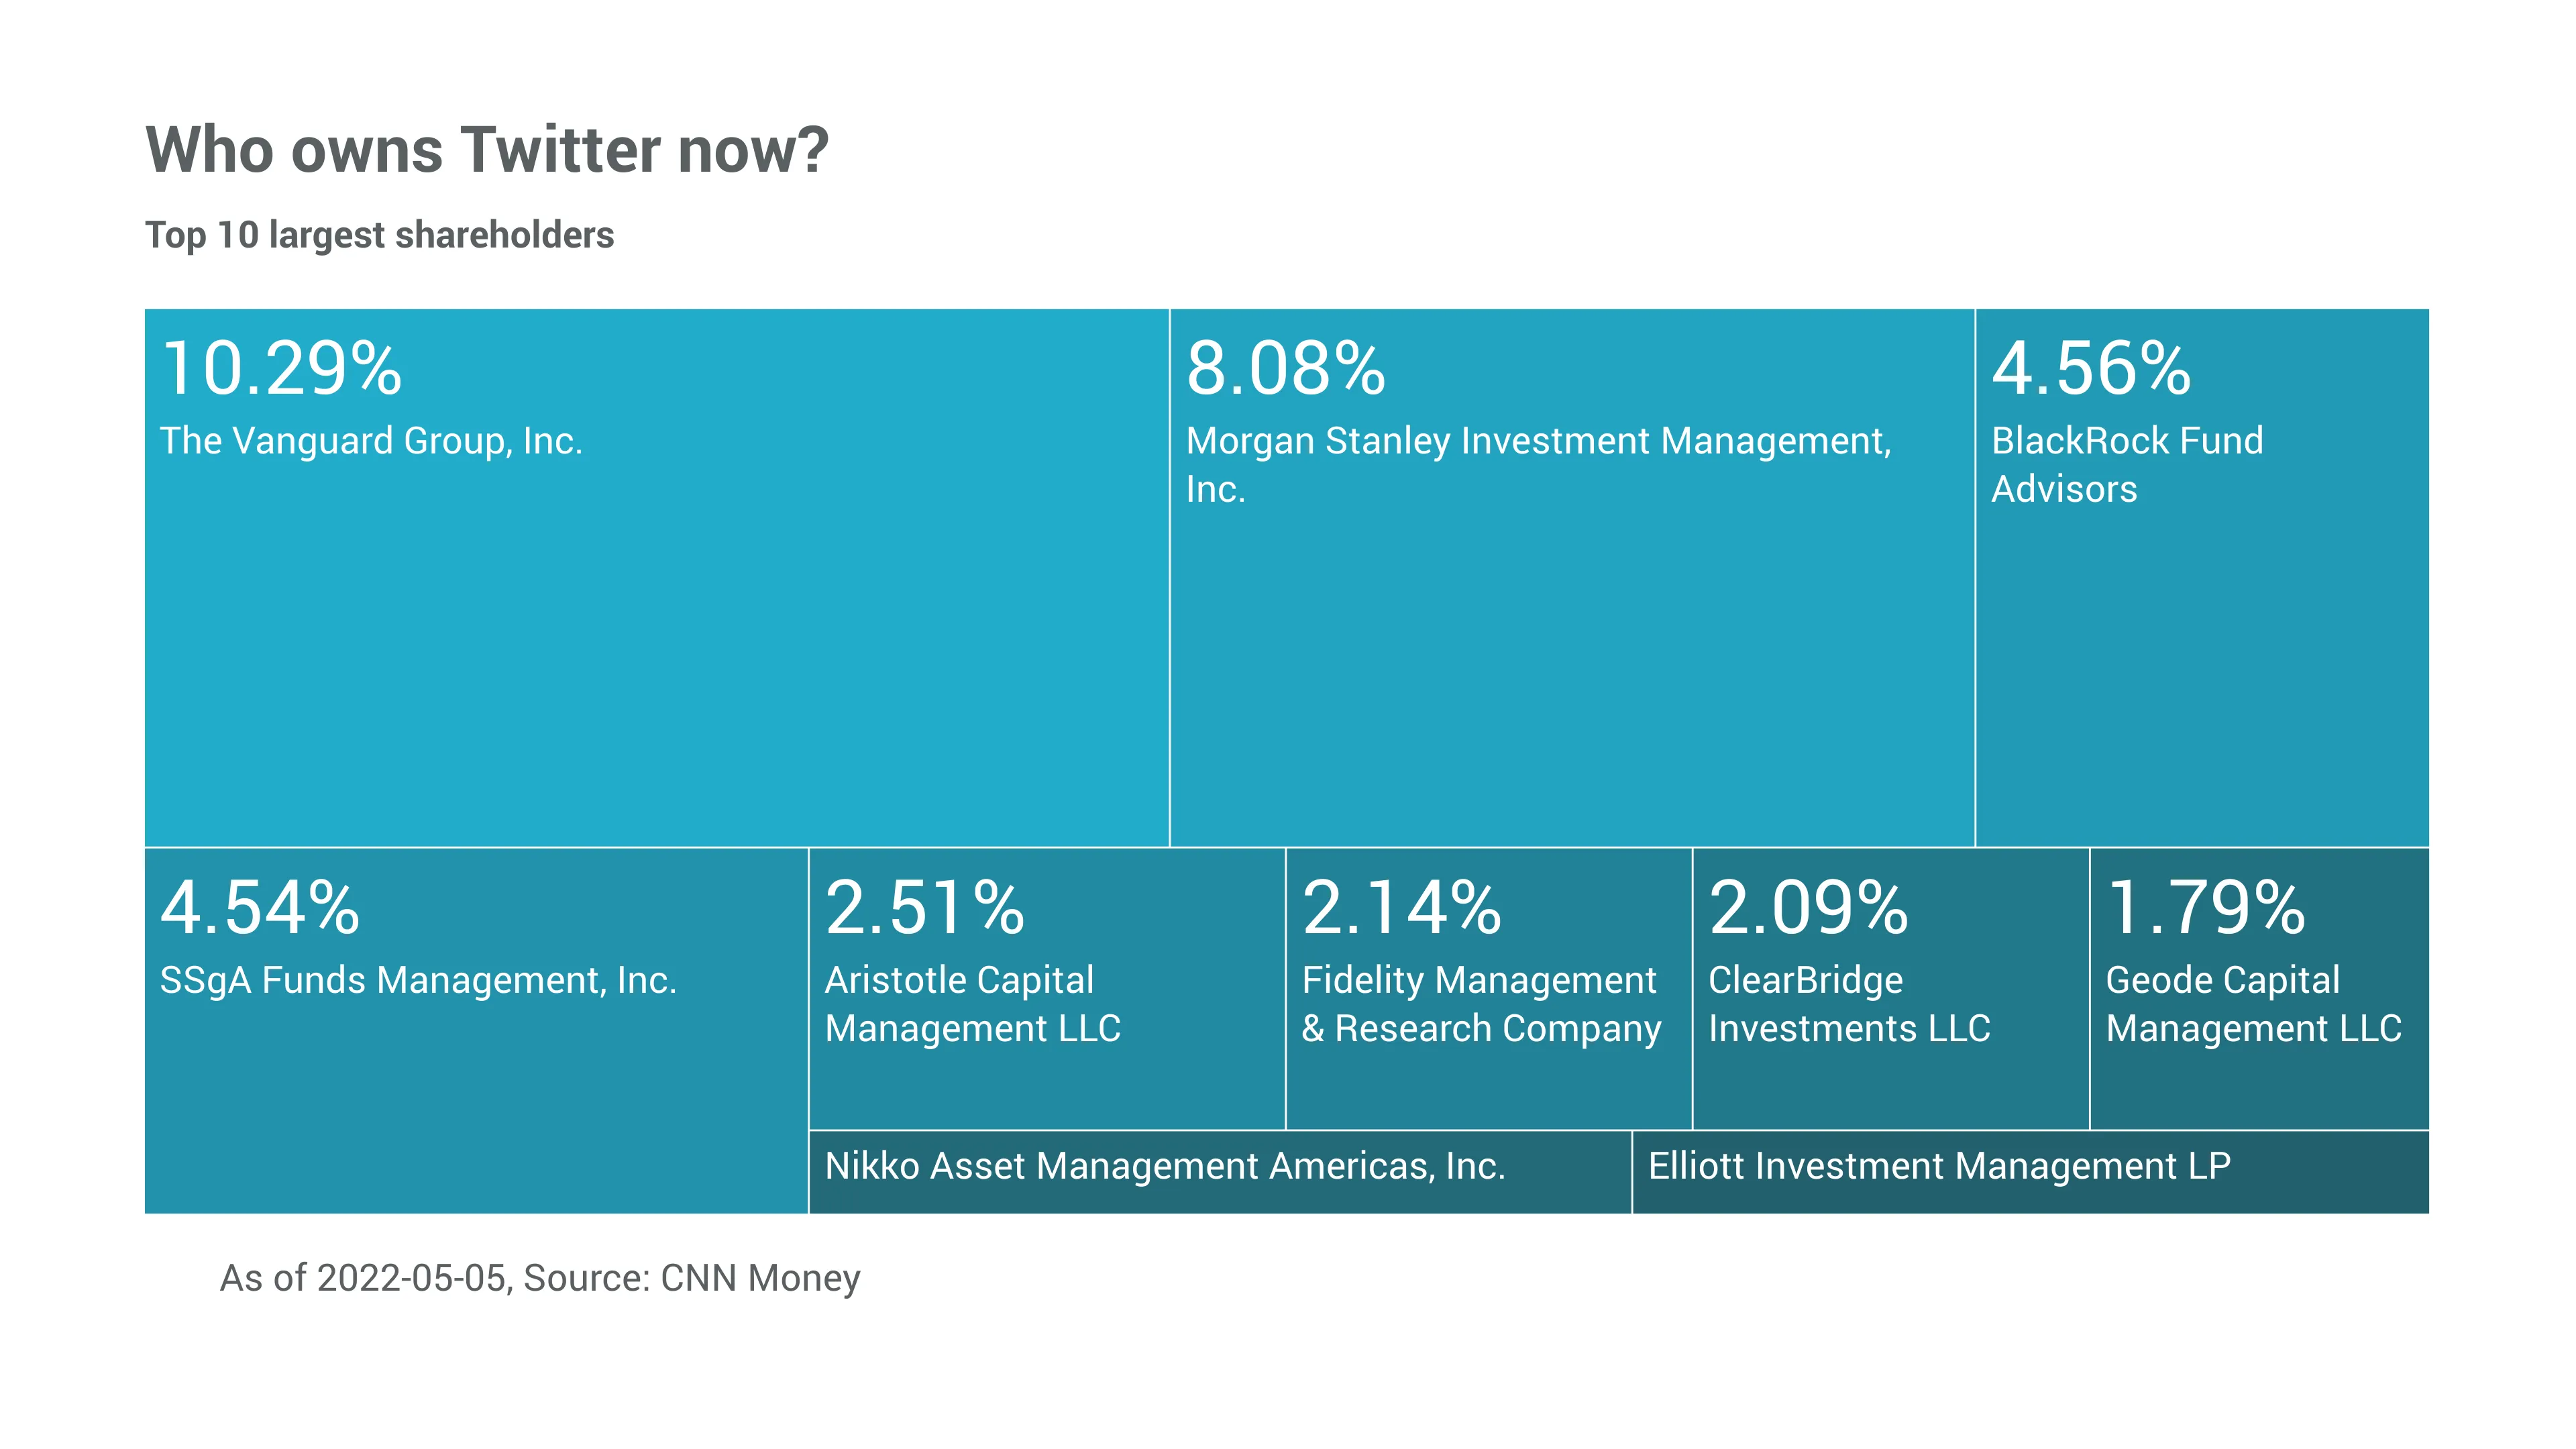Click the 2.51% percentage value
The image size is (2576, 1449).
pyautogui.click(x=925, y=908)
